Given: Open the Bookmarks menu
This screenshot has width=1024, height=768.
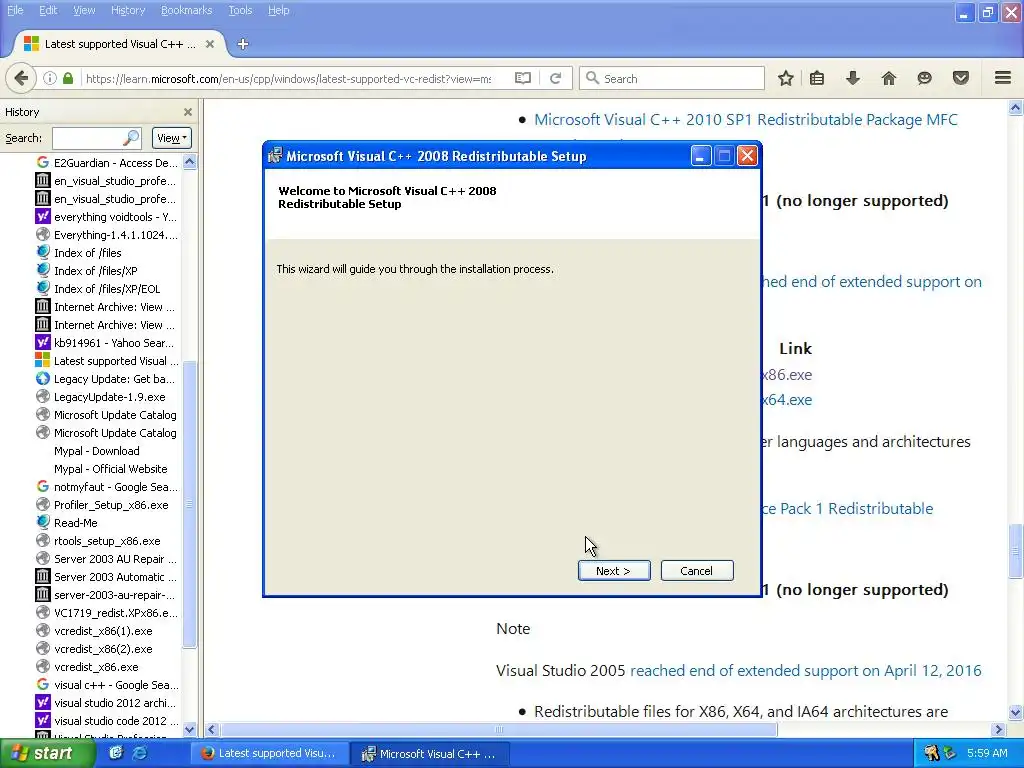Looking at the screenshot, I should pyautogui.click(x=186, y=10).
